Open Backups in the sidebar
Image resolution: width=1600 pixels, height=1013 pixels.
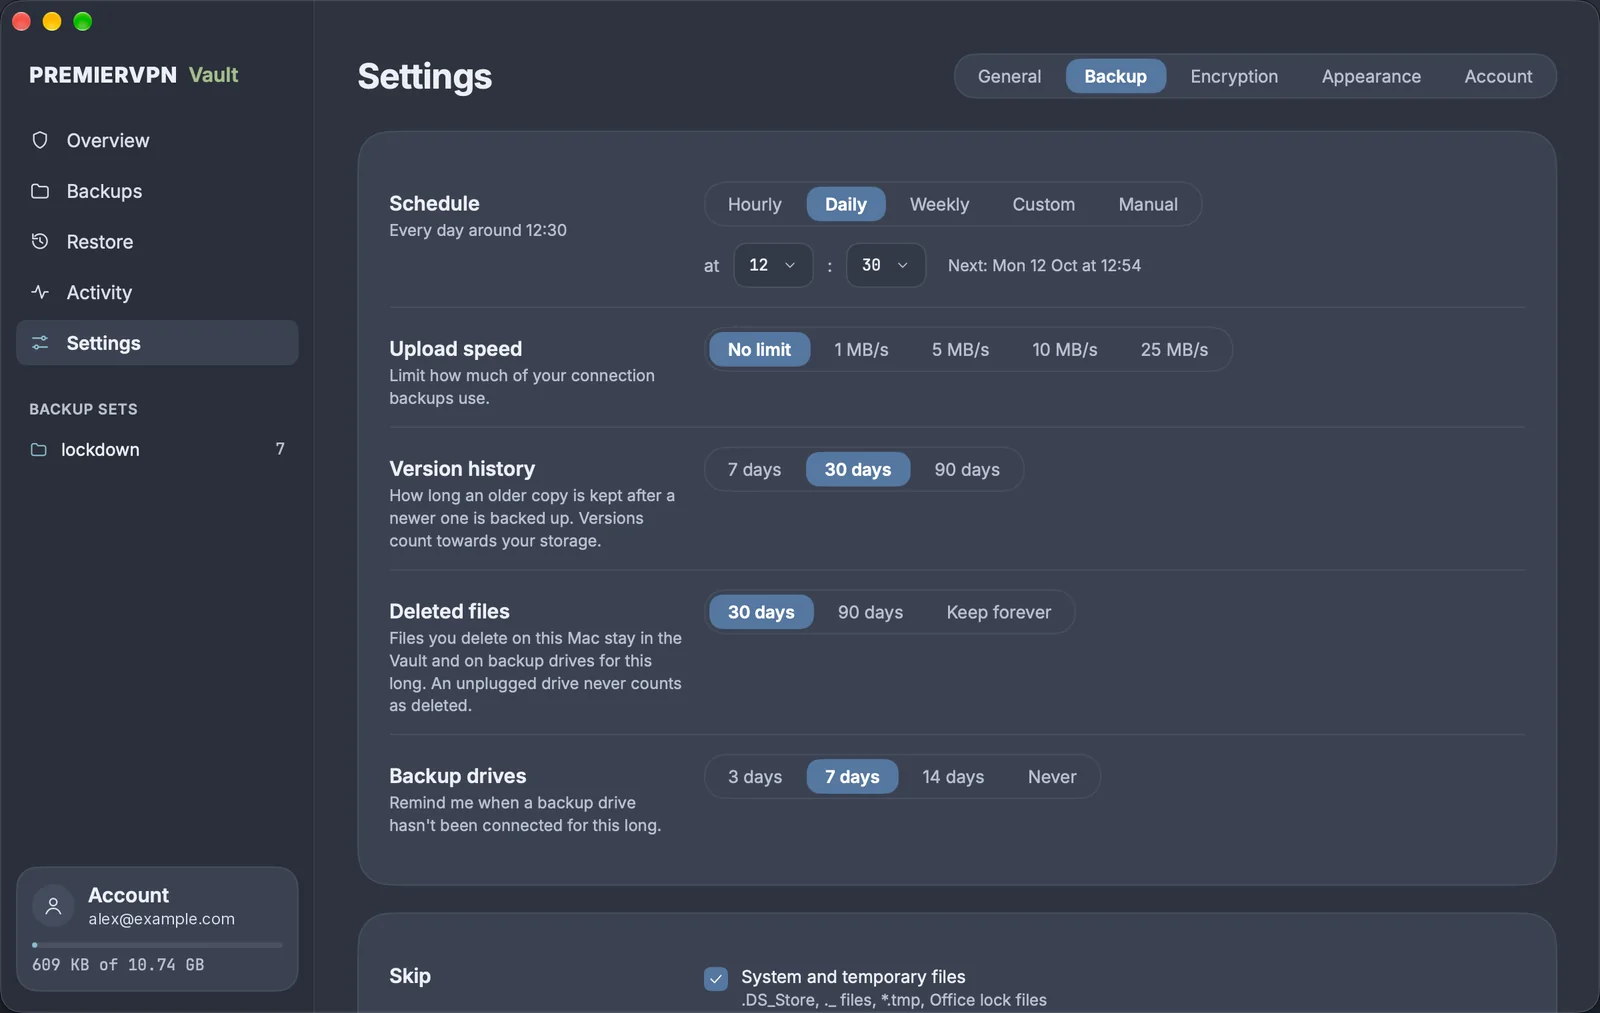(157, 191)
